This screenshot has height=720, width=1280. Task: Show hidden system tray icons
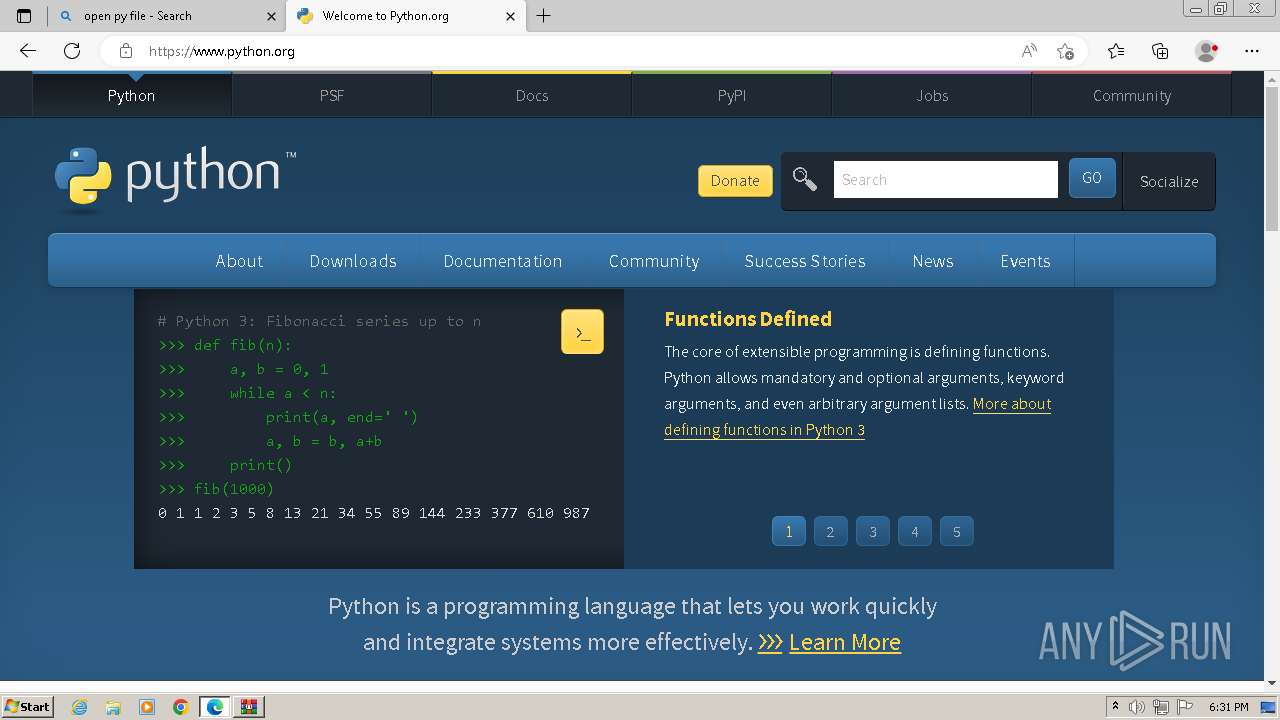coord(1115,707)
